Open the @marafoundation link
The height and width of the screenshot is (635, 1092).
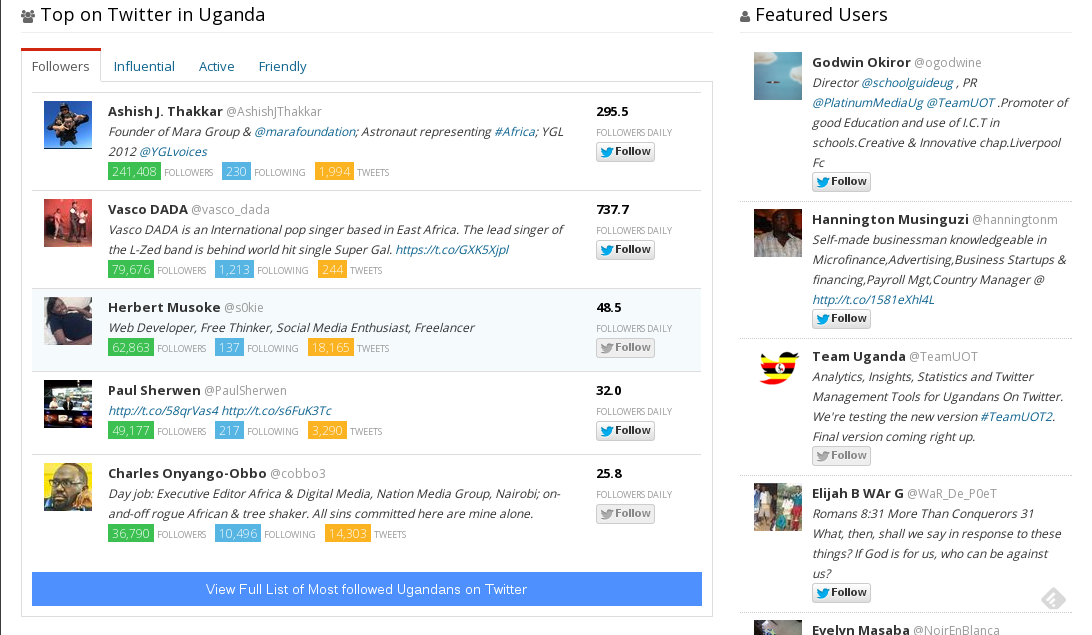click(305, 132)
